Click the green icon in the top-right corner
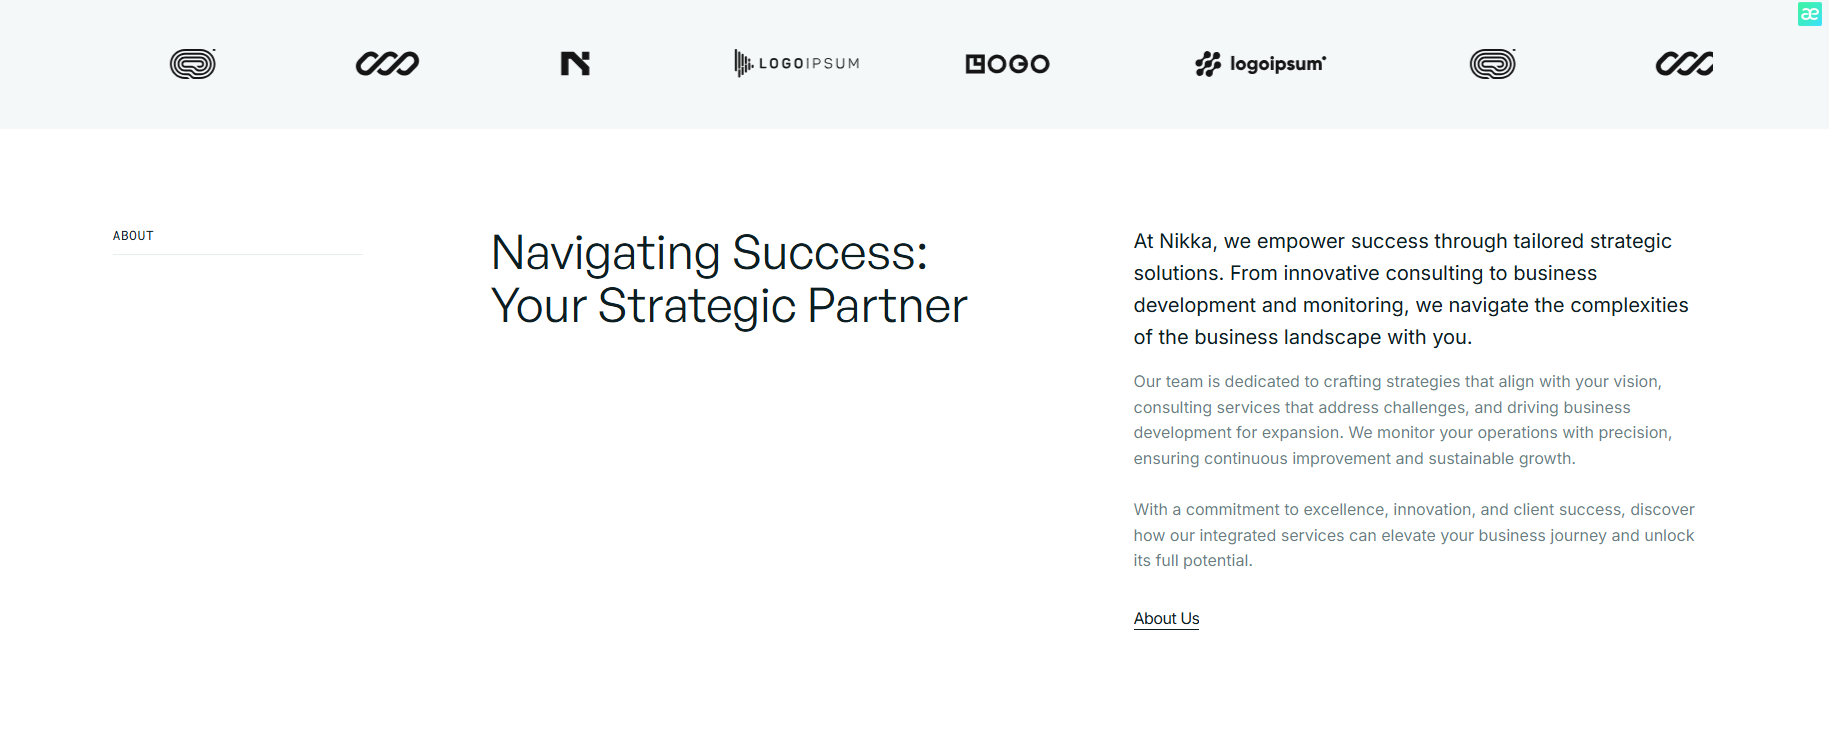 pos(1809,14)
